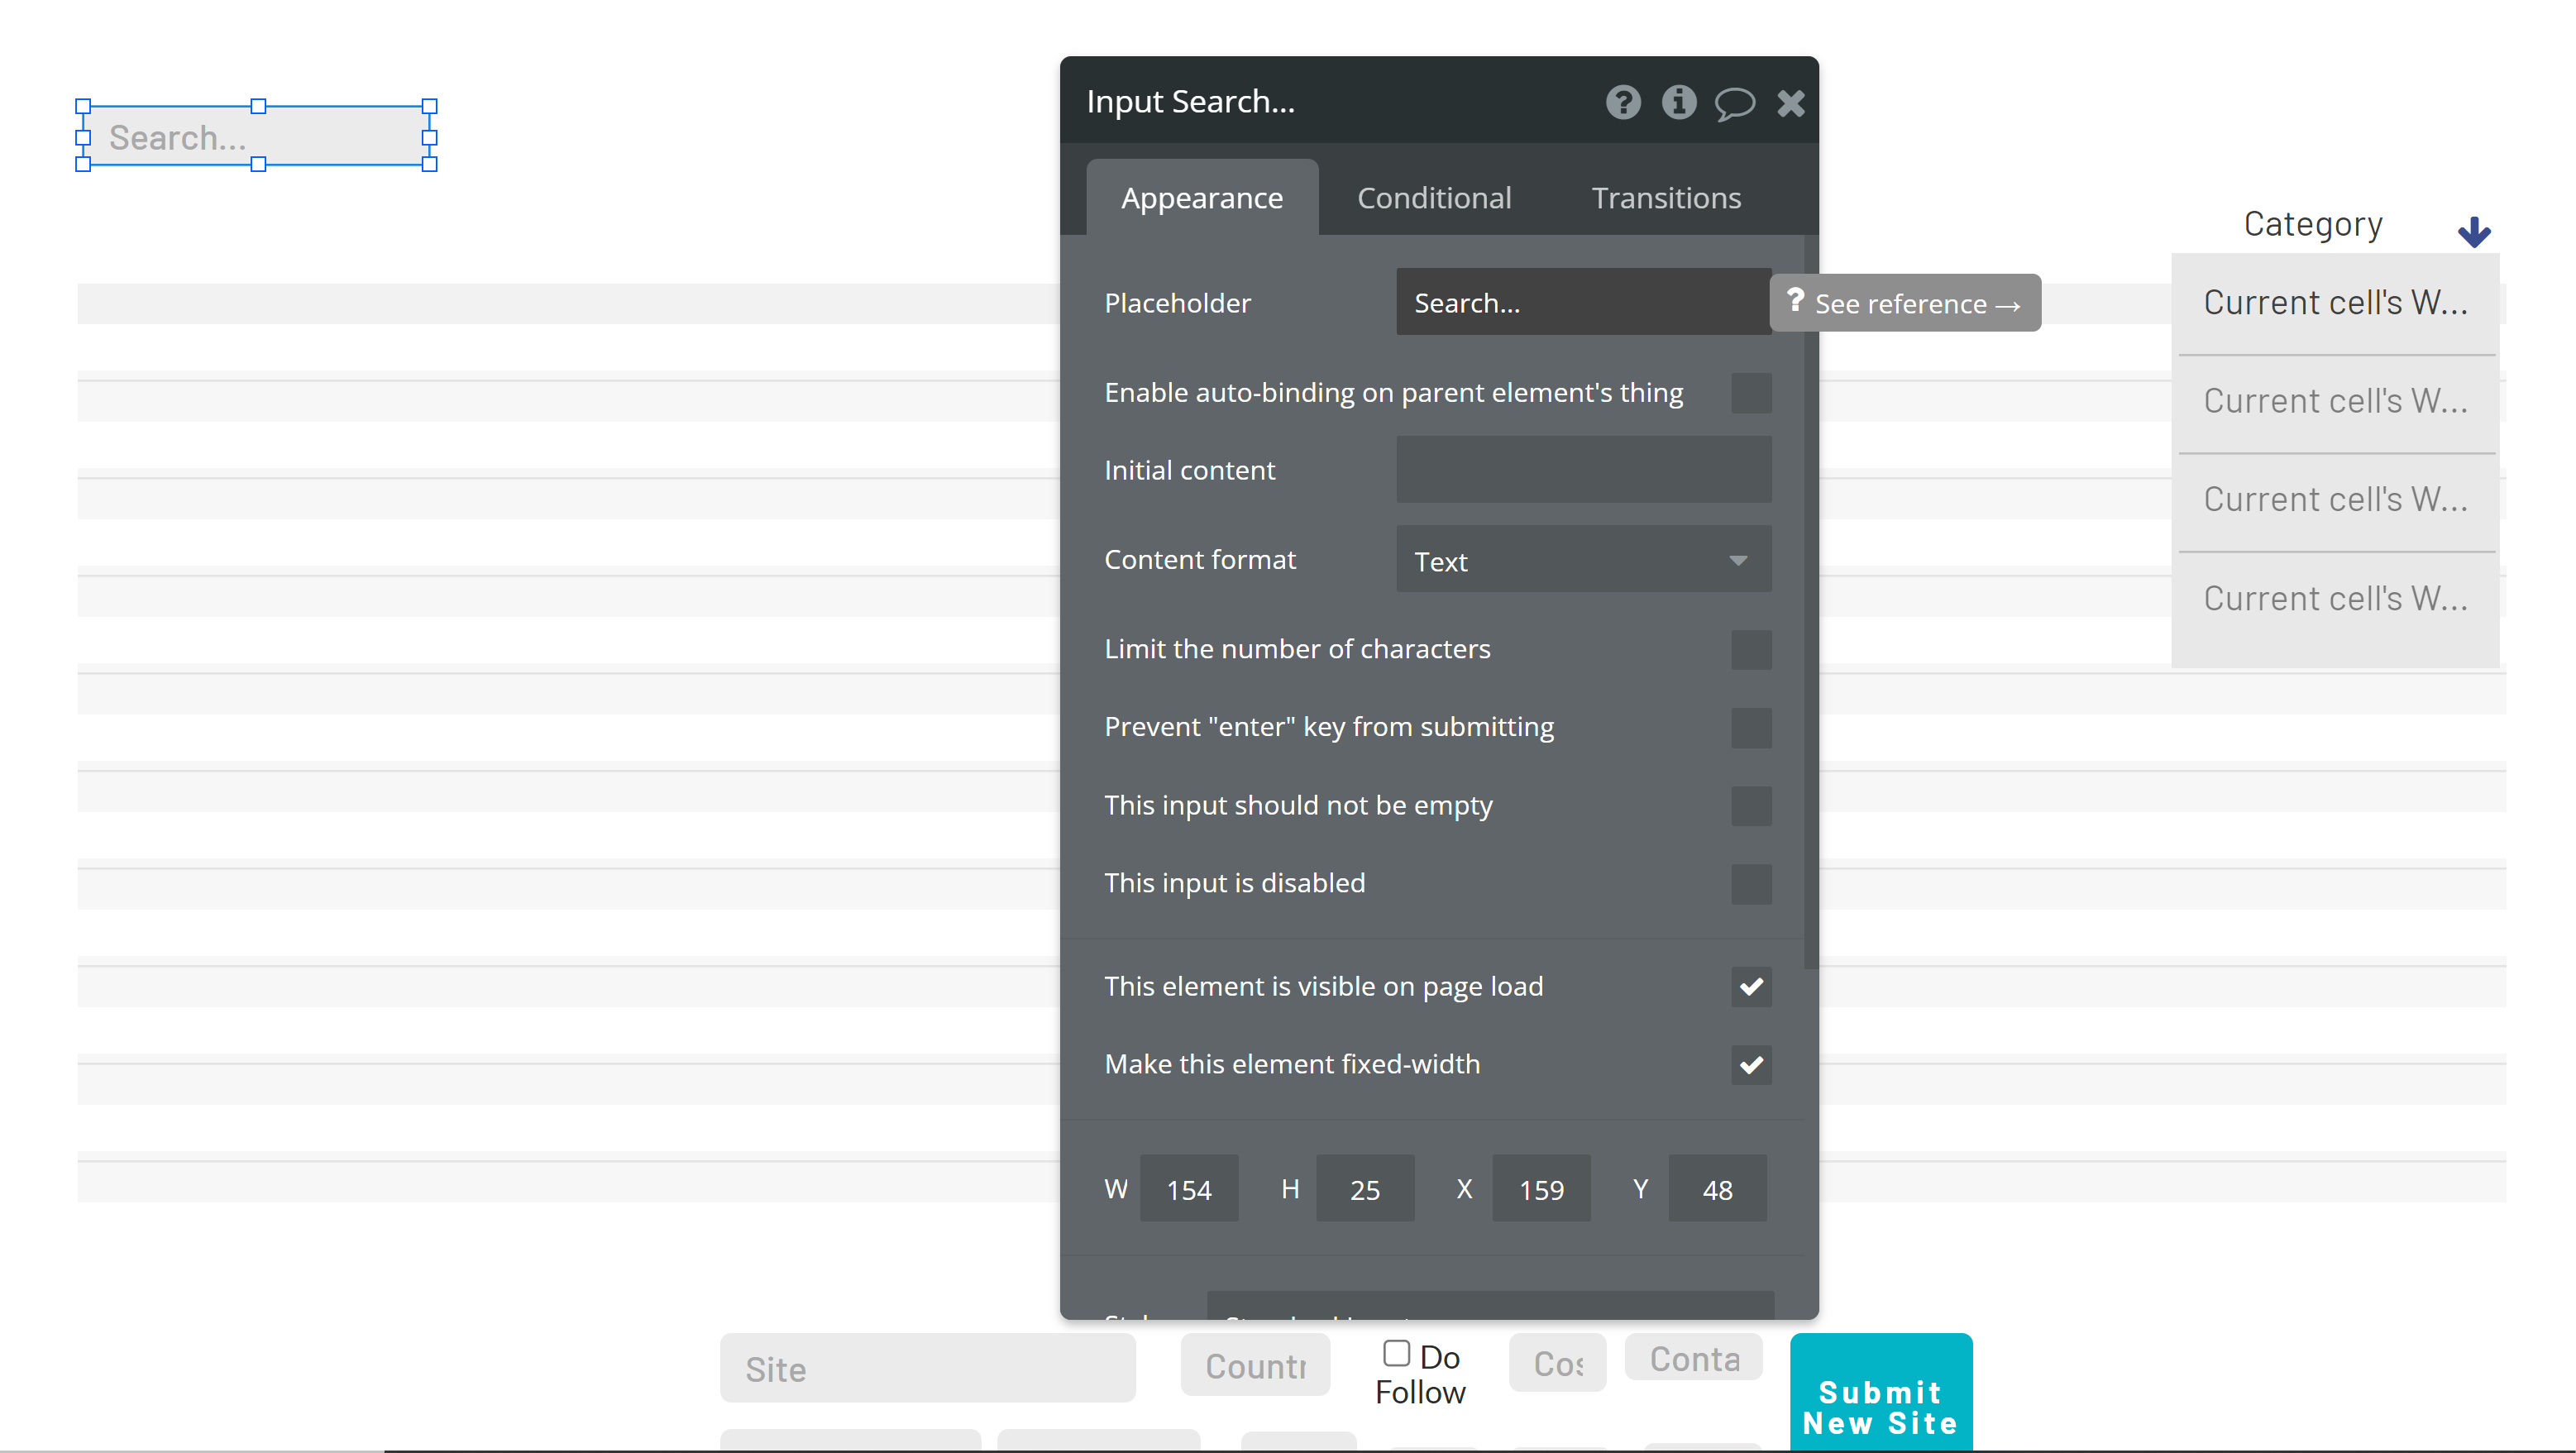
Task: Switch to the Conditional tab
Action: [1434, 198]
